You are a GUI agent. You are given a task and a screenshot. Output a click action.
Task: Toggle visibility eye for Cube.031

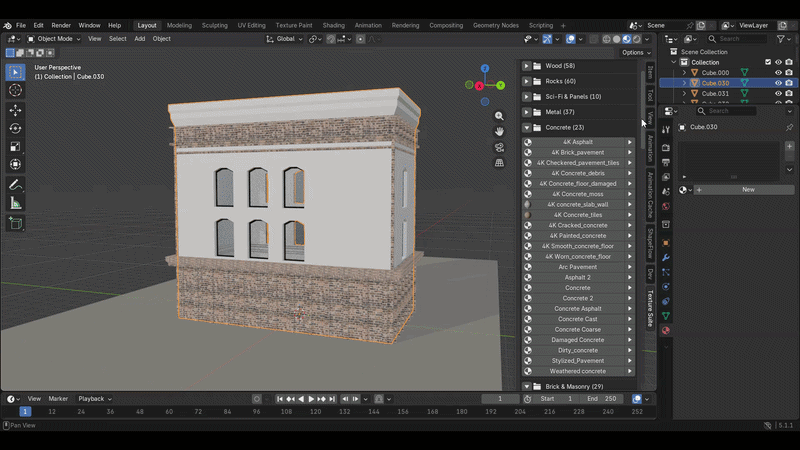pyautogui.click(x=778, y=93)
